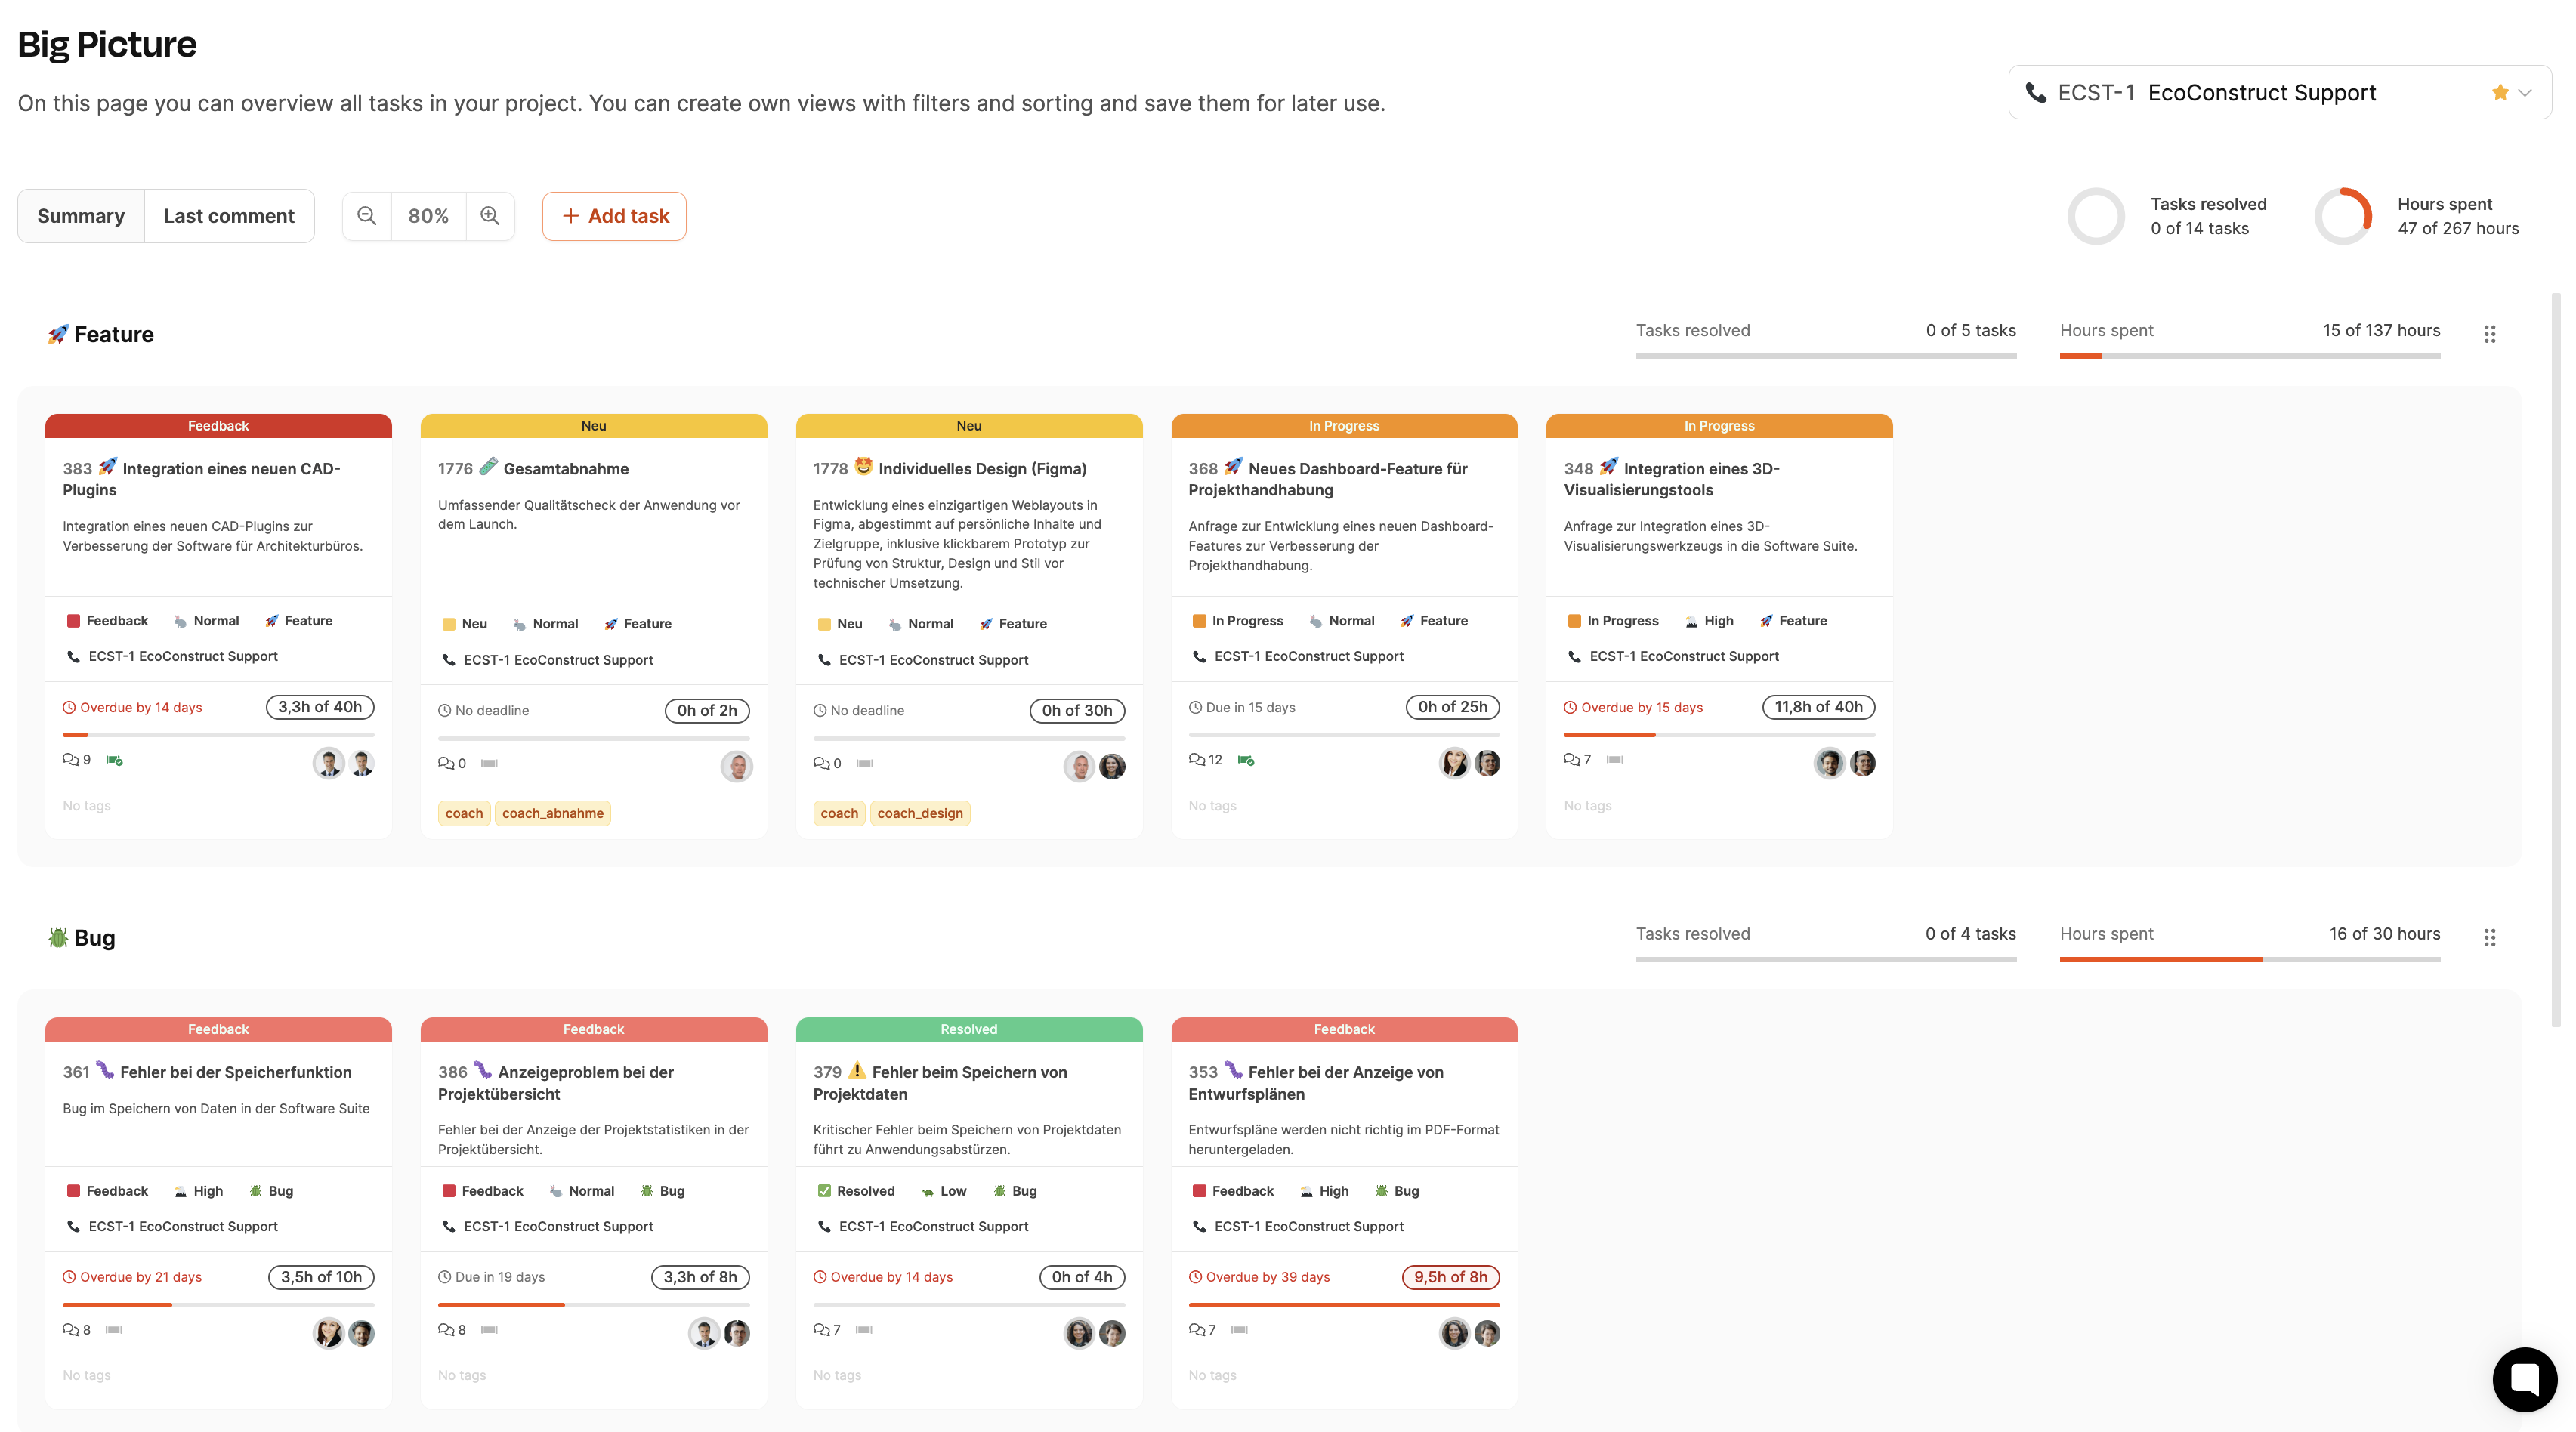The width and height of the screenshot is (2576, 1432).
Task: Click the bug icon beside Bug heading
Action: tap(58, 937)
